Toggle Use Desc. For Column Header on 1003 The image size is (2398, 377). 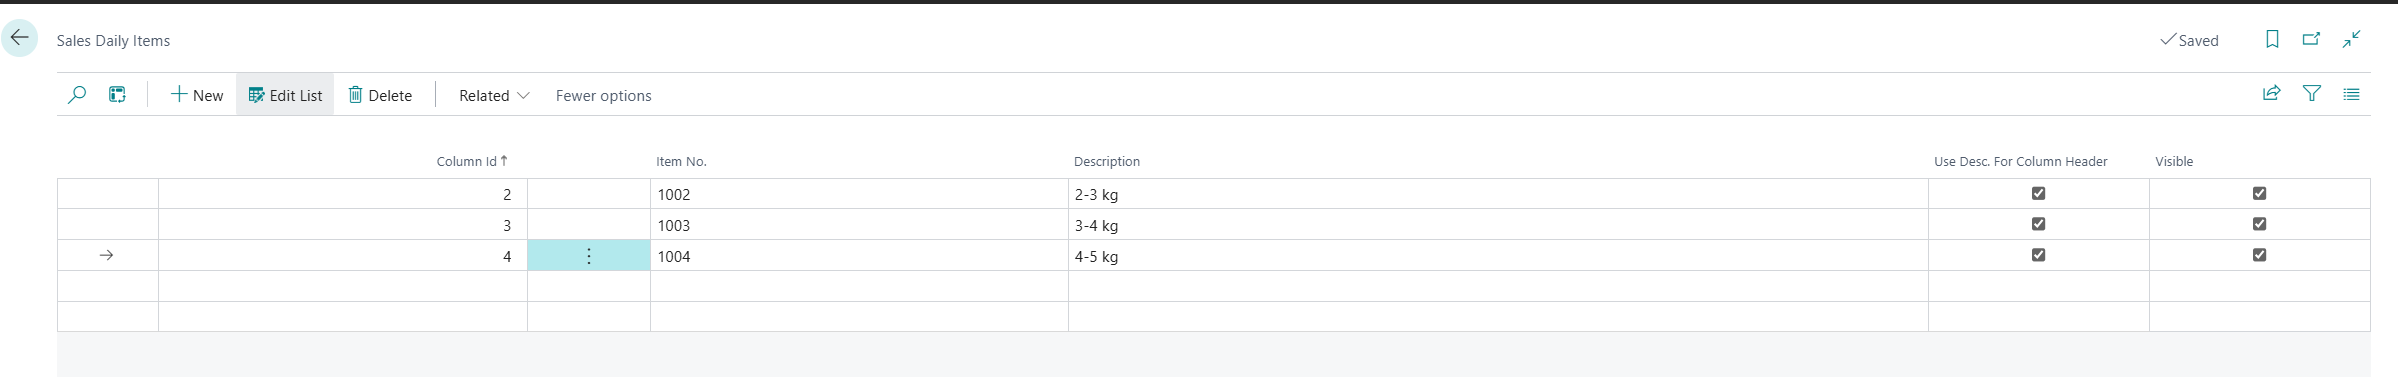coord(2038,224)
